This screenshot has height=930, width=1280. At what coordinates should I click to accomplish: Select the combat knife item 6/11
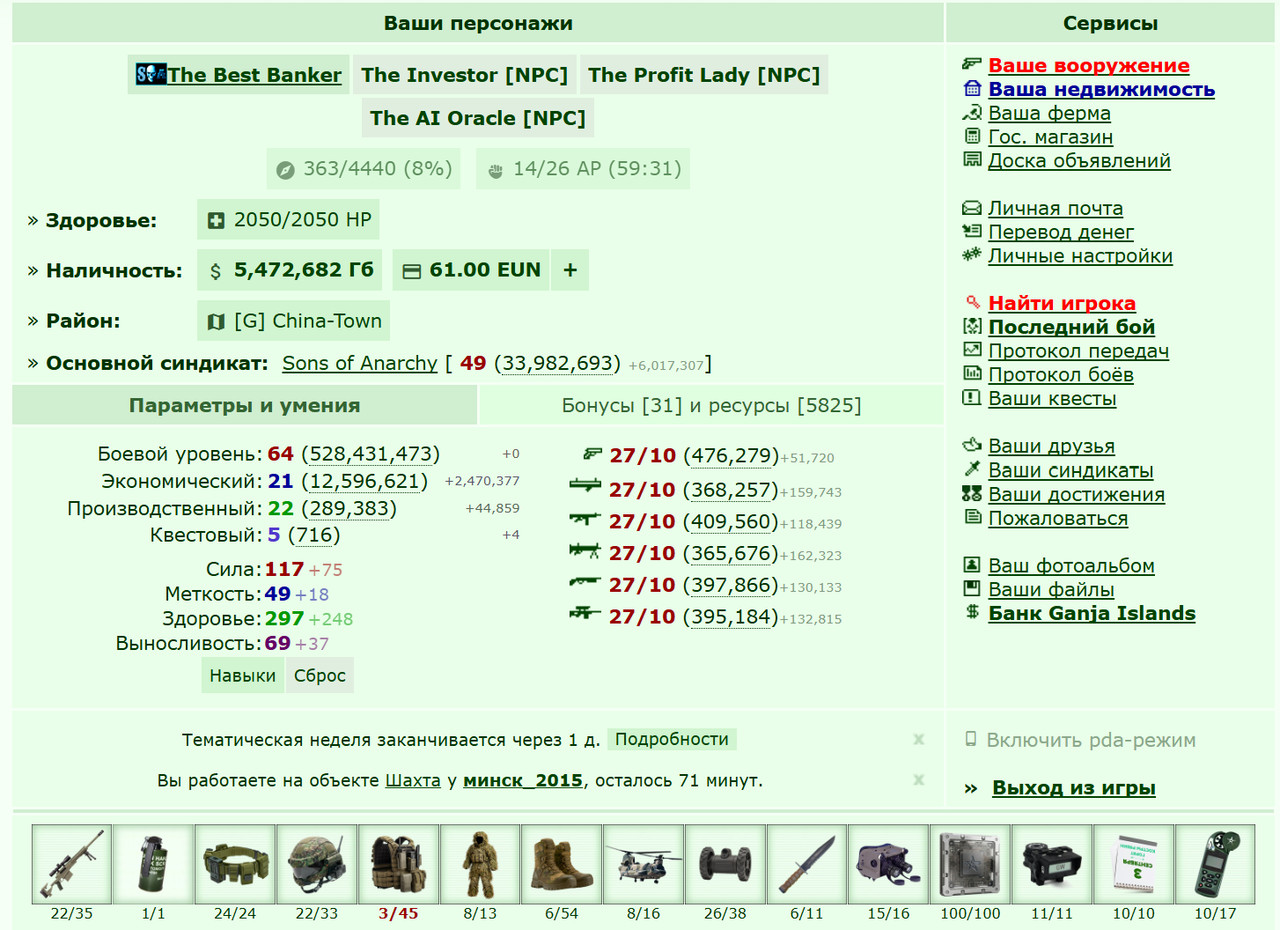click(807, 864)
